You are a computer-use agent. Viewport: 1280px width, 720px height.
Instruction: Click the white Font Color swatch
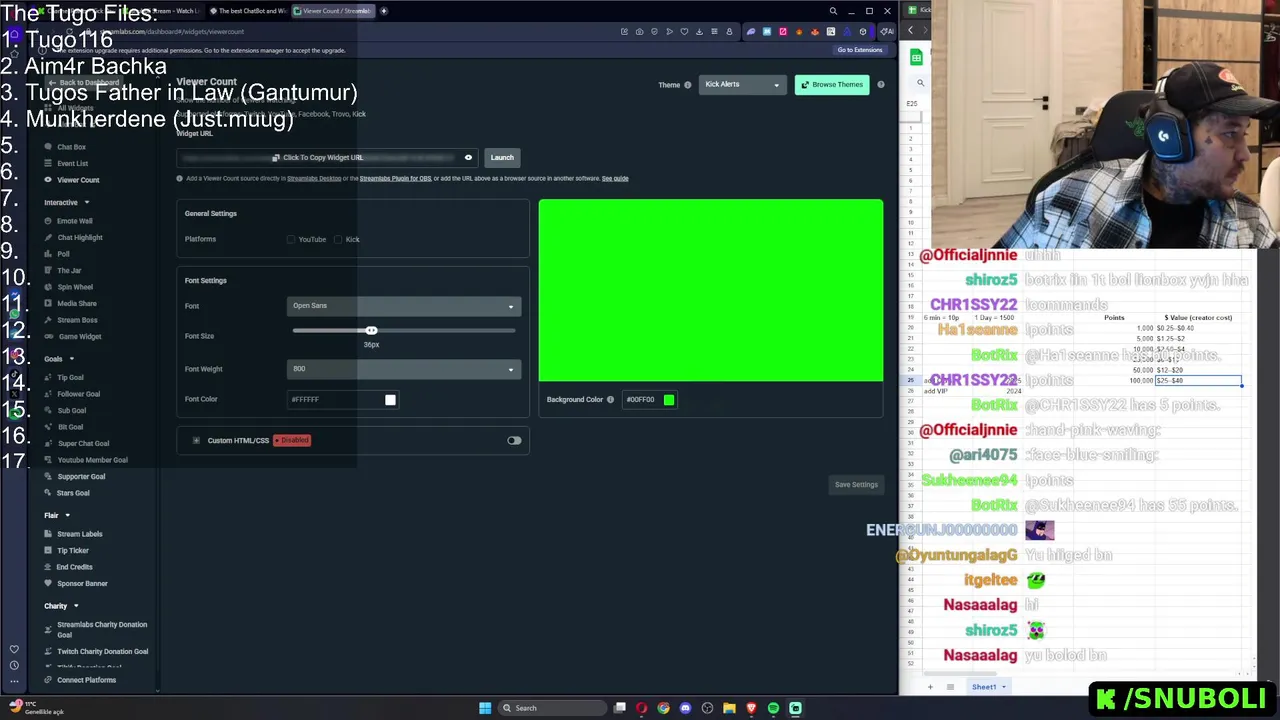[x=390, y=400]
